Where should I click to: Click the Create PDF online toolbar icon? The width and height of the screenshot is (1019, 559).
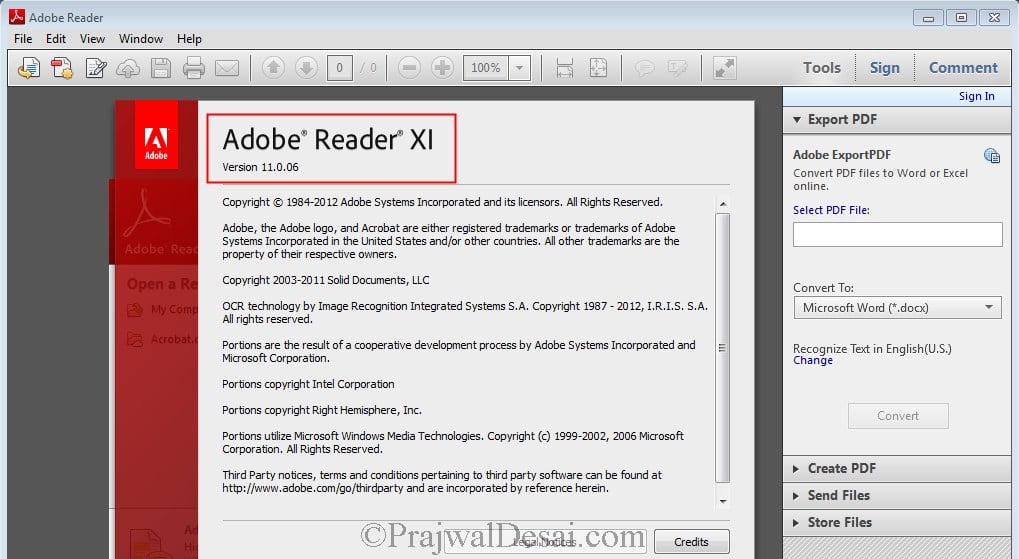pos(62,68)
